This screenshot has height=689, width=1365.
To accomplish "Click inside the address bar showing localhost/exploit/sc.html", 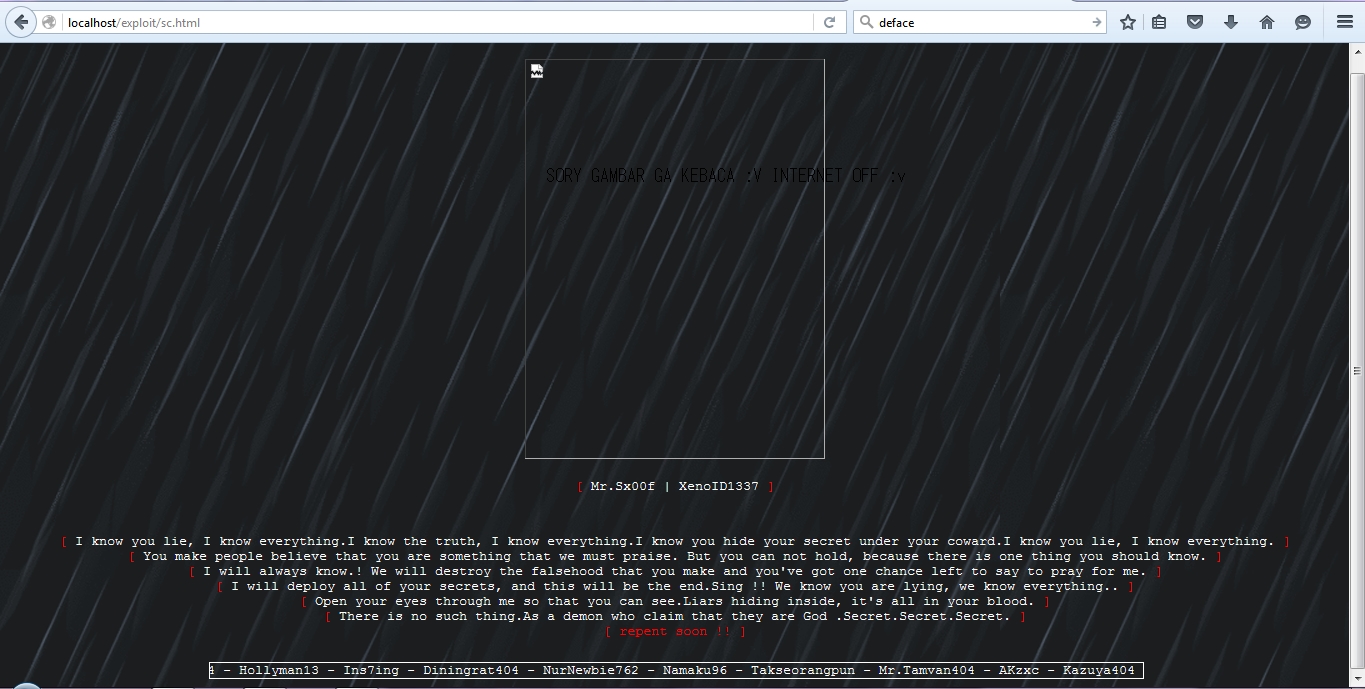I will [x=300, y=21].
